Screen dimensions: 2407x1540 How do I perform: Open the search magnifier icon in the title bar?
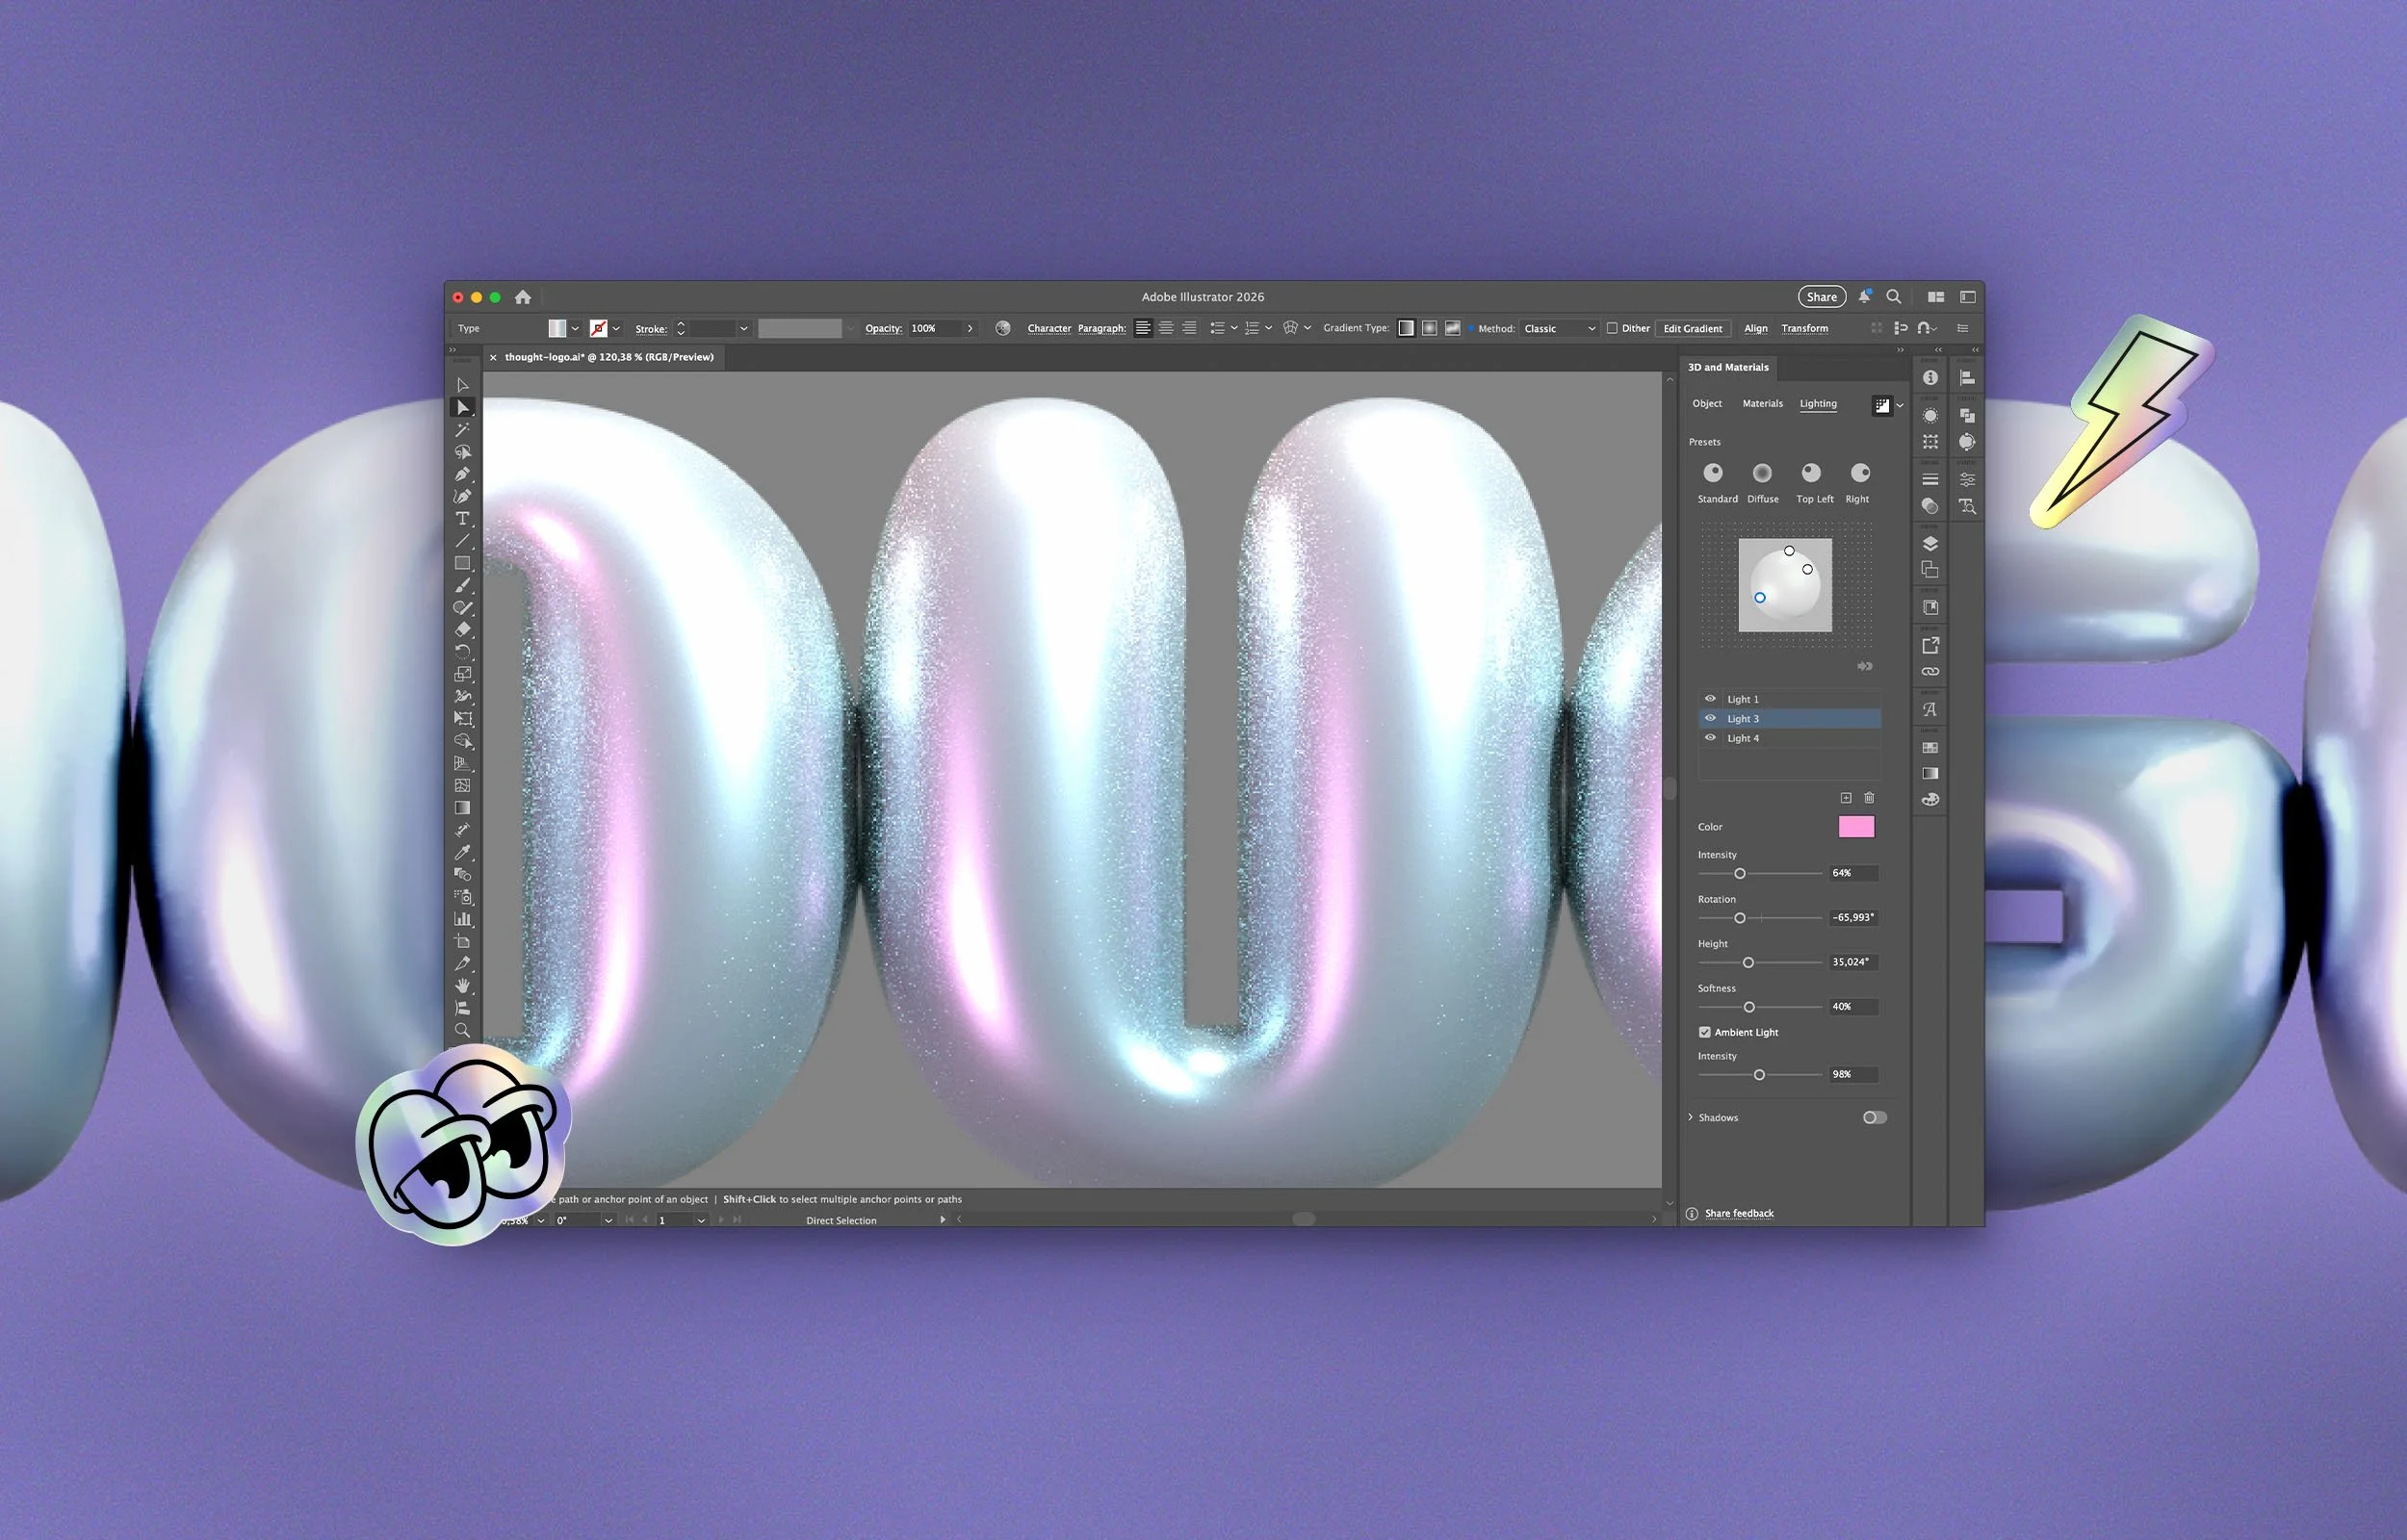tap(1893, 297)
